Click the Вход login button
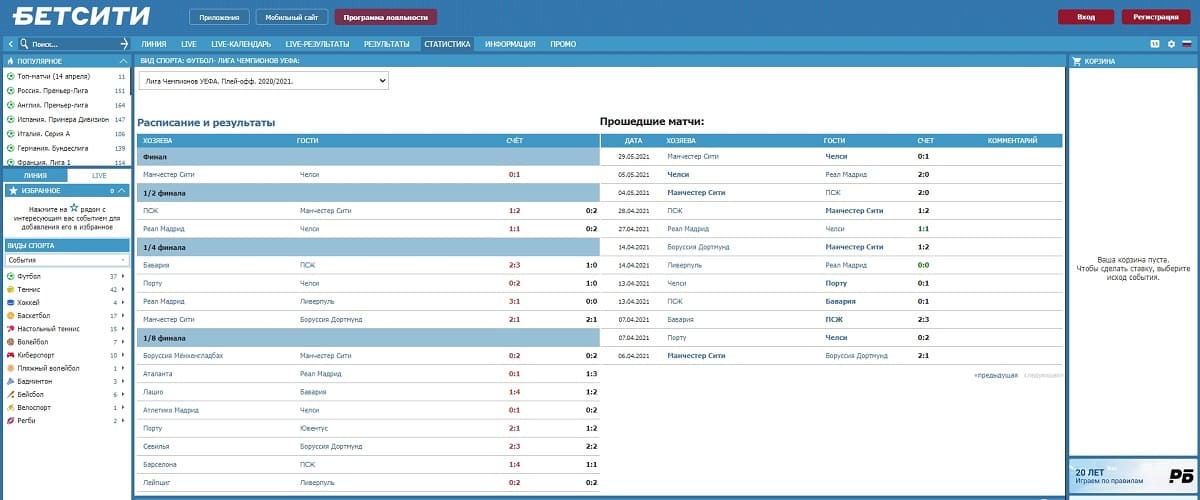The image size is (1200, 500). [1086, 17]
